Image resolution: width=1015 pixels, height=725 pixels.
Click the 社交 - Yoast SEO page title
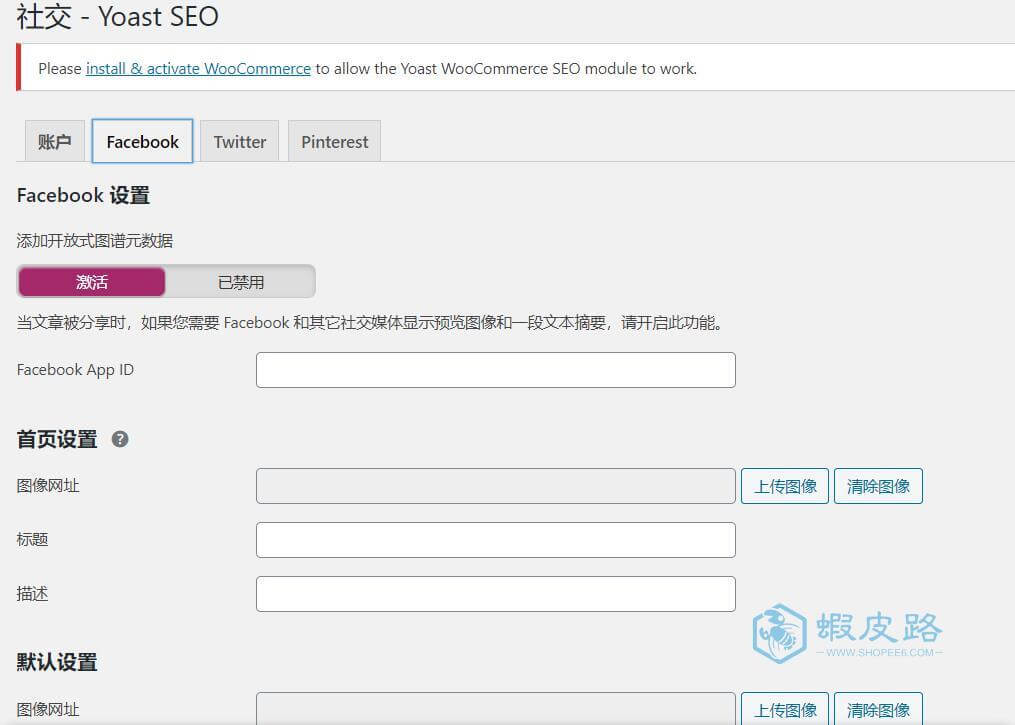[x=117, y=16]
